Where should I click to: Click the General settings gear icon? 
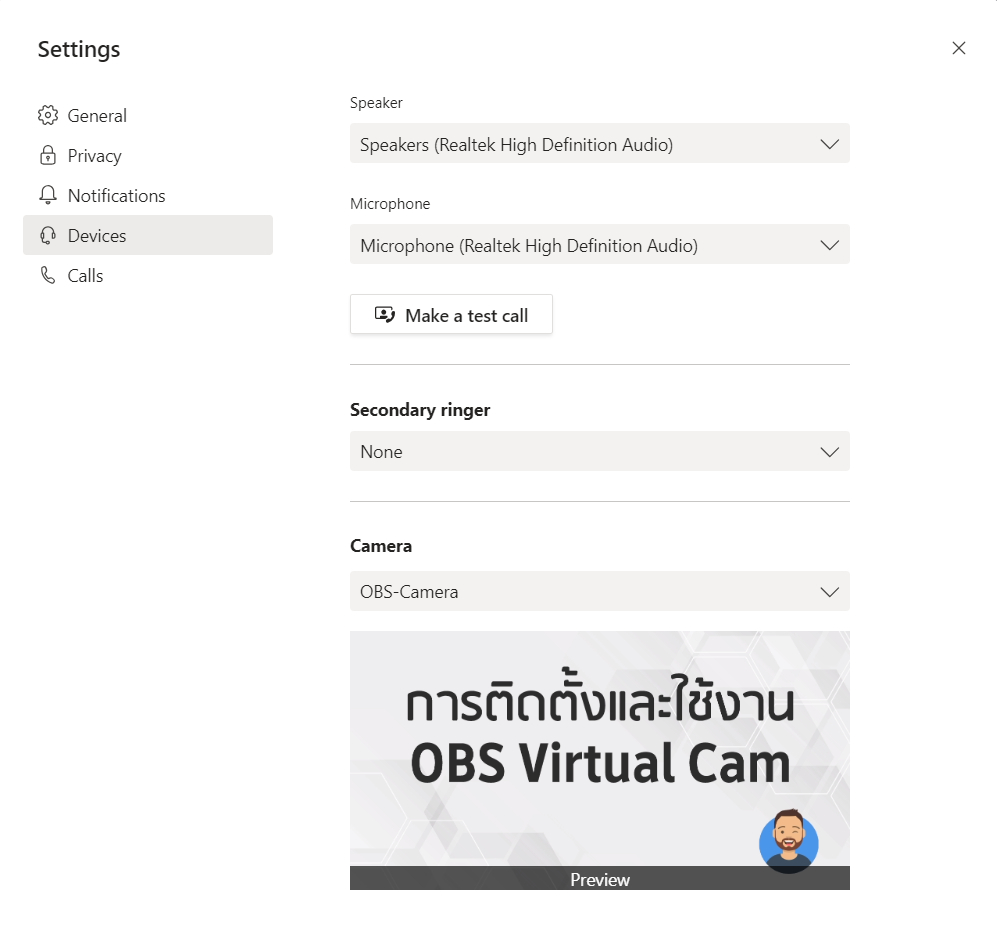(47, 115)
